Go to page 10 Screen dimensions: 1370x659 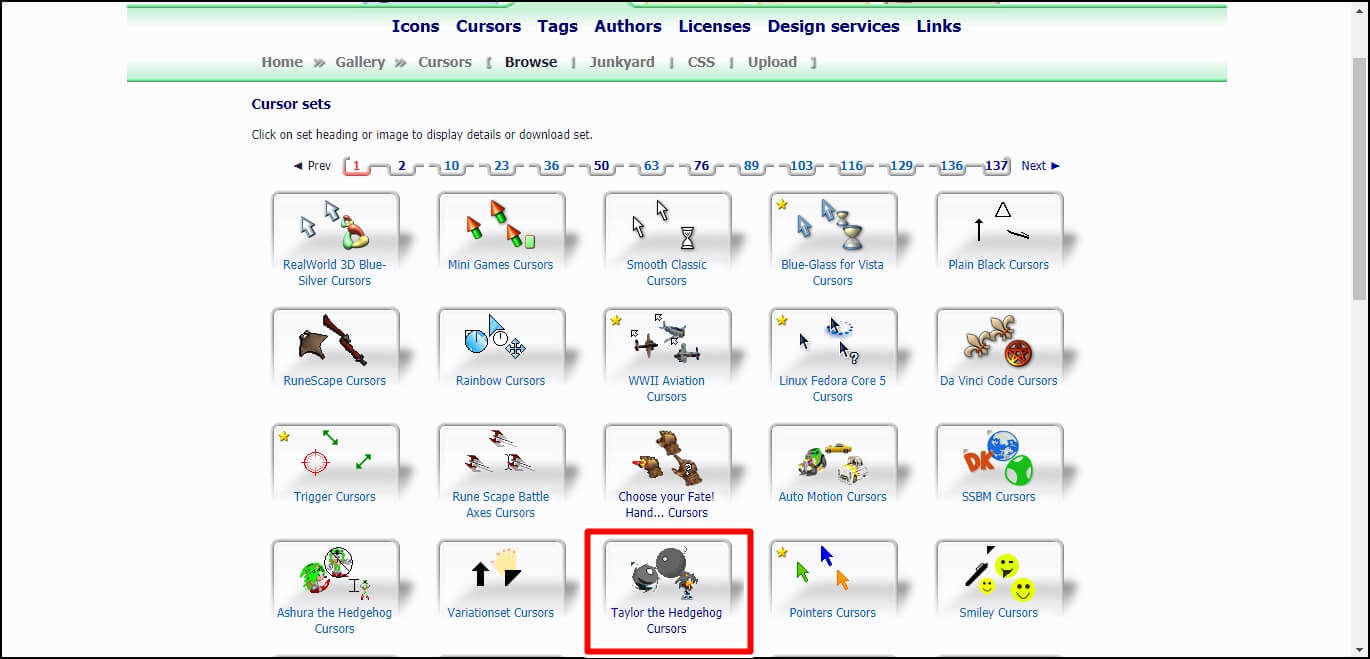point(452,166)
